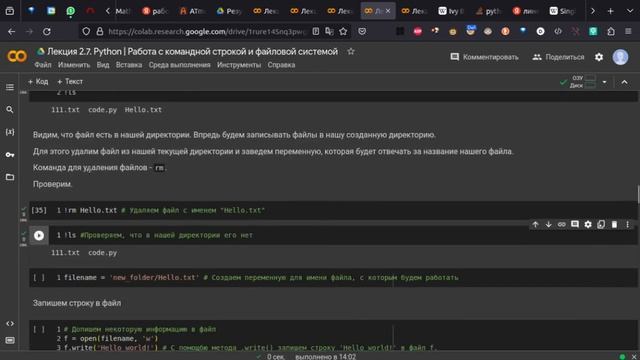Open browser extensions puzzle icon
The height and width of the screenshot is (360, 640).
pyautogui.click(x=611, y=31)
